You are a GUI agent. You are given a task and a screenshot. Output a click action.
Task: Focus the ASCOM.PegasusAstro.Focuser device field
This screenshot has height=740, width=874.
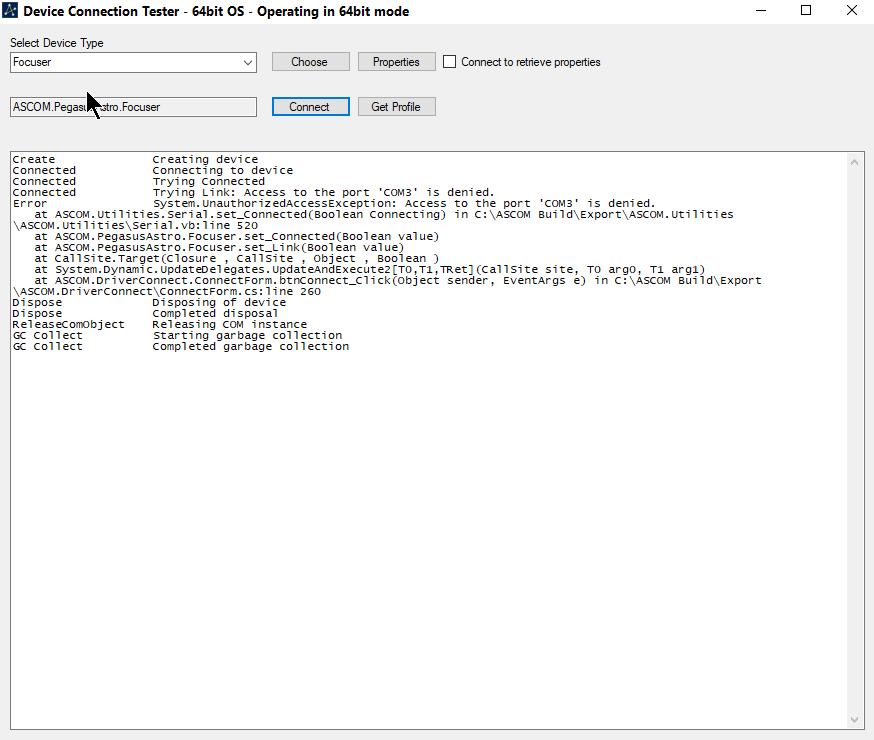[x=133, y=107]
